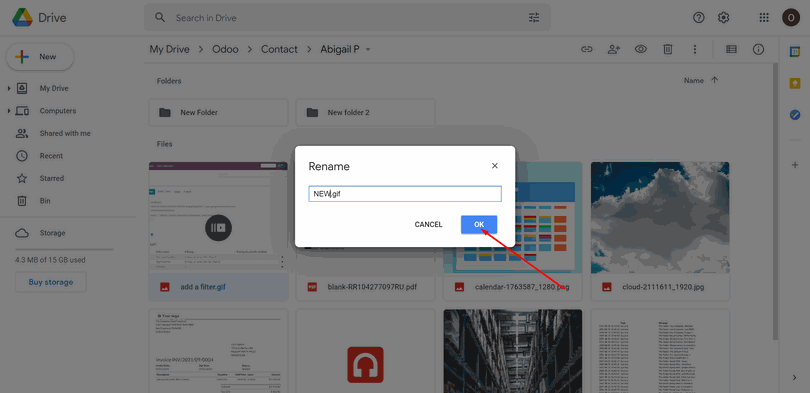810x393 pixels.
Task: Click the Preview eye icon
Action: click(641, 49)
